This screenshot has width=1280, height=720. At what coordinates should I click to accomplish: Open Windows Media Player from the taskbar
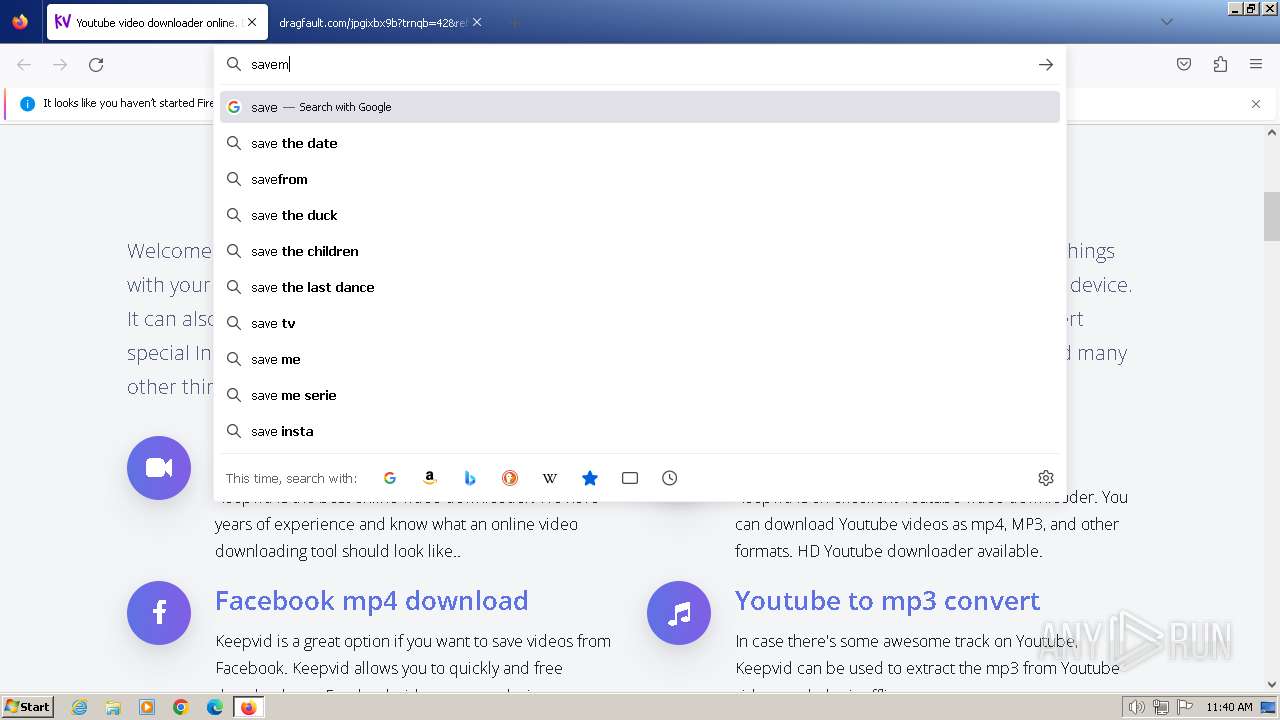pyautogui.click(x=147, y=707)
